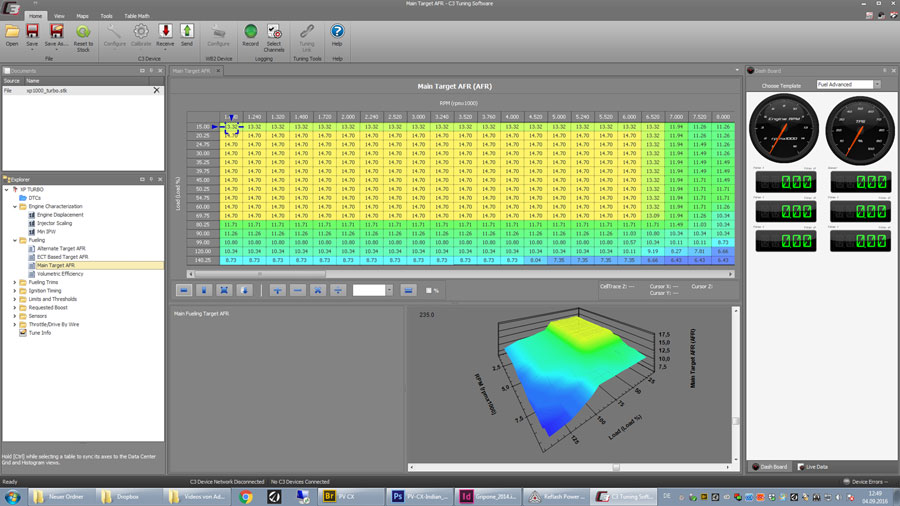Click the Send to device icon

coord(187,33)
